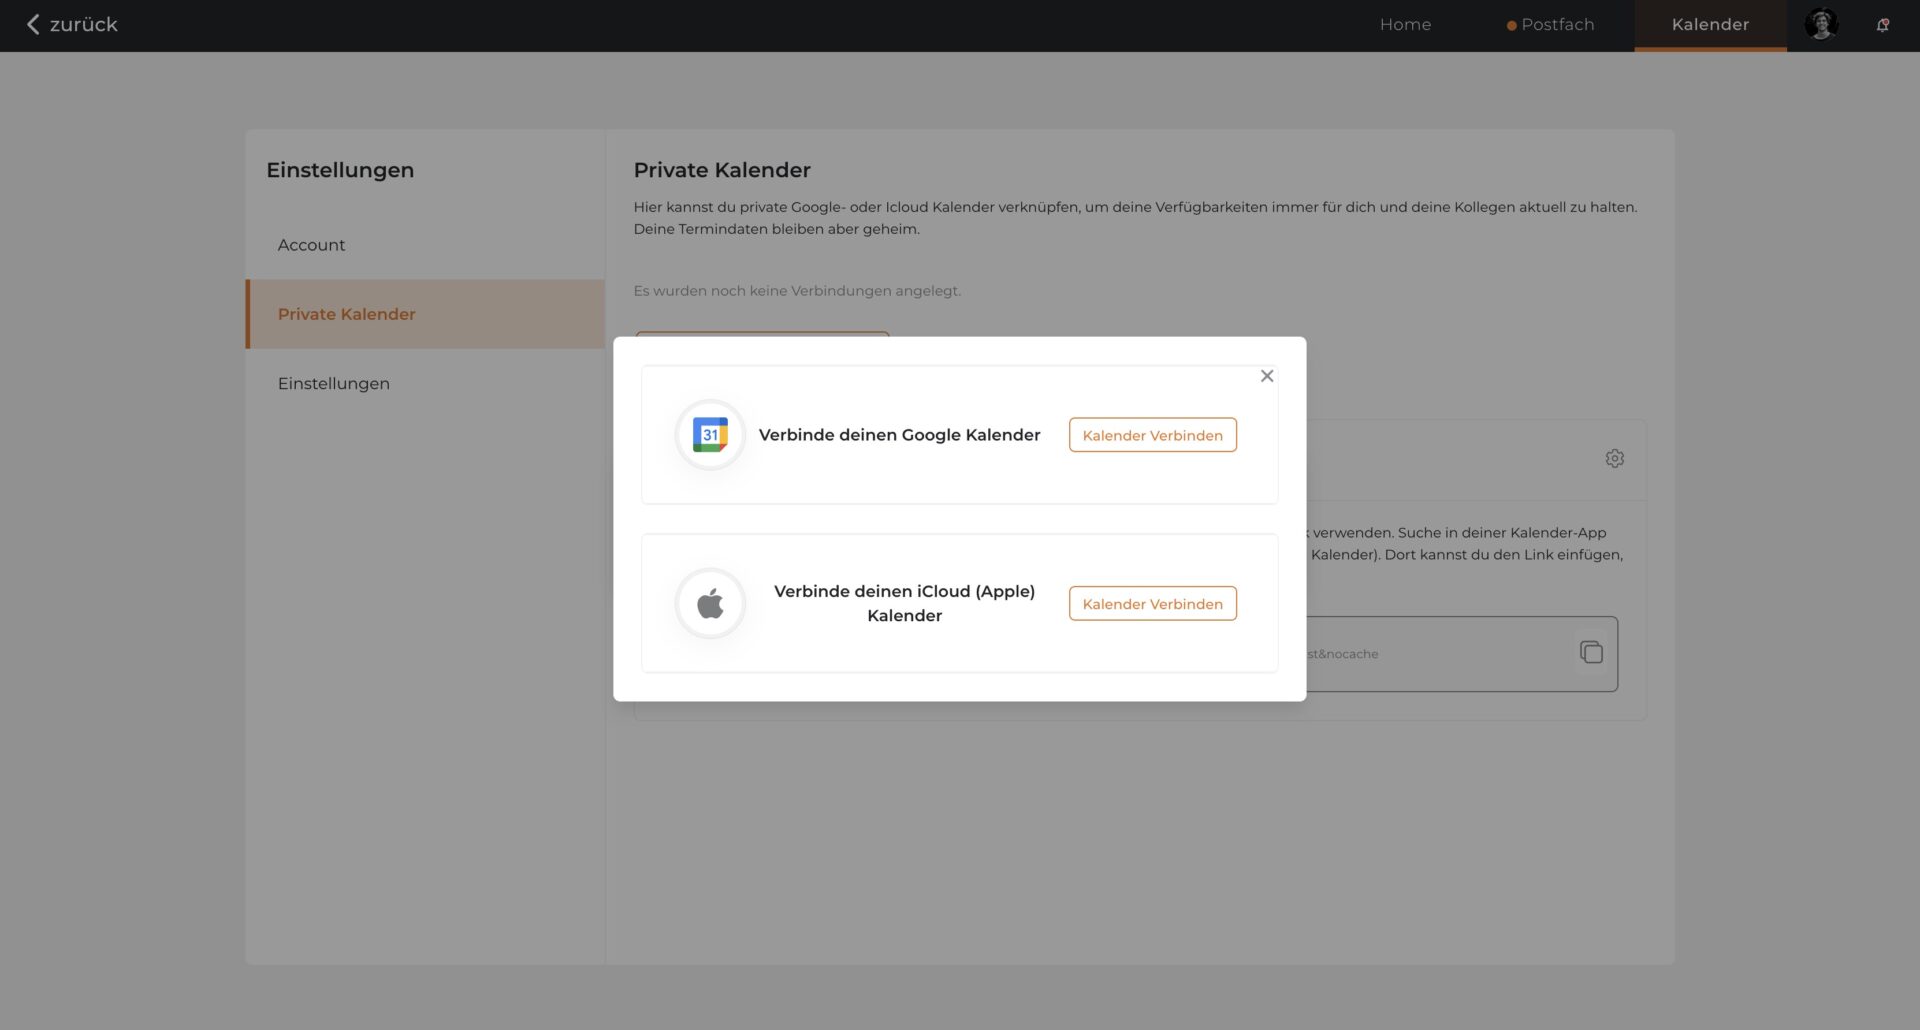Image resolution: width=1920 pixels, height=1030 pixels.
Task: Go to Postfach inbox
Action: pos(1557,25)
